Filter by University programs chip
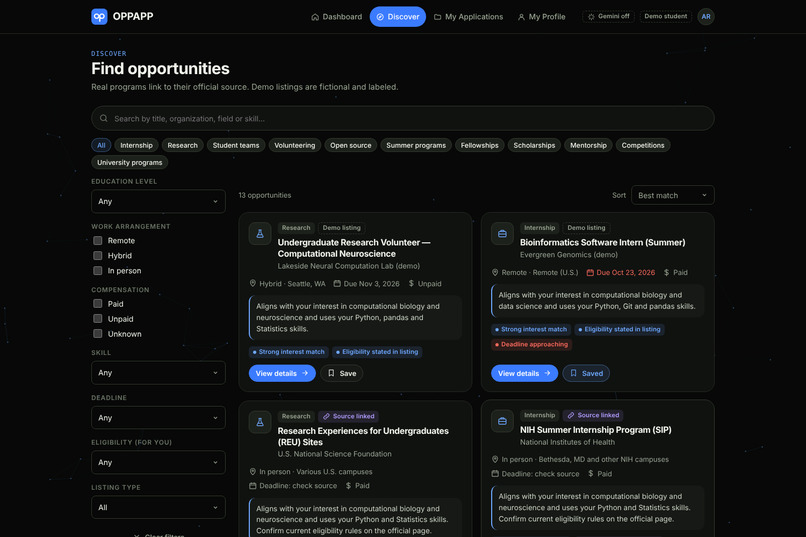Screen dimensions: 806x537 tap(130, 162)
